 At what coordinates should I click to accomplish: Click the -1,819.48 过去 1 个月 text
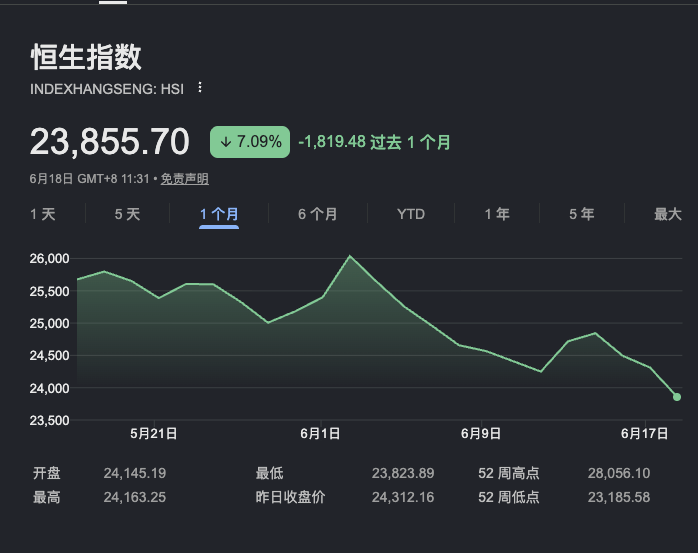(x=374, y=142)
